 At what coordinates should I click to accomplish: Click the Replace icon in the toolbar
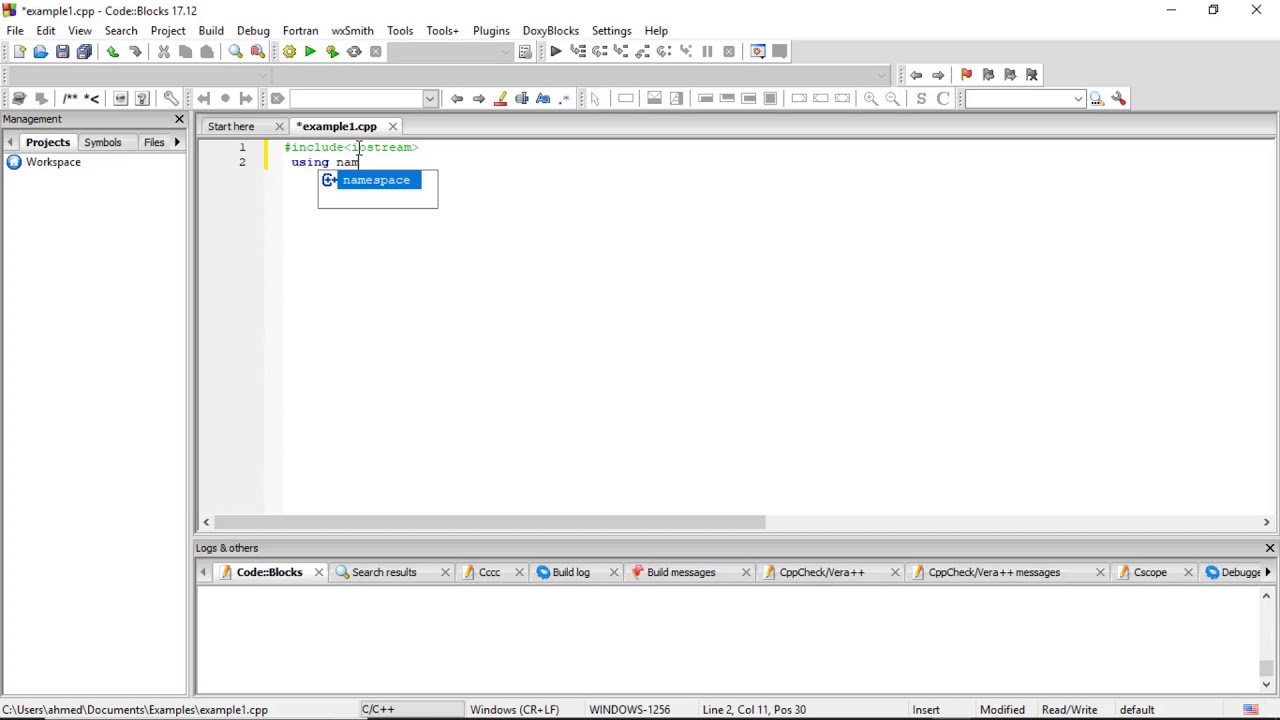coord(257,52)
